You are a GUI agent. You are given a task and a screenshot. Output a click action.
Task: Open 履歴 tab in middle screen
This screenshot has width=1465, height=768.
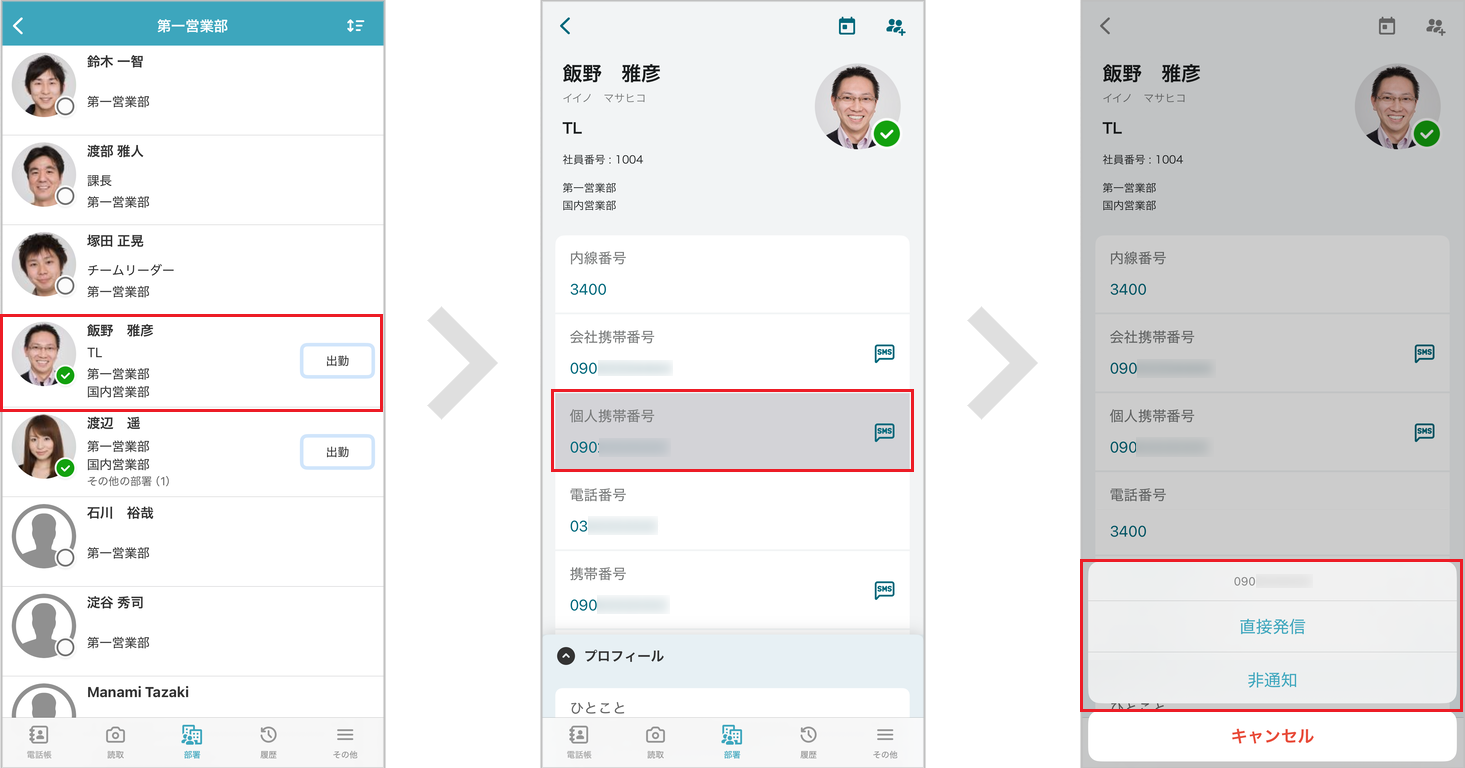tap(808, 742)
